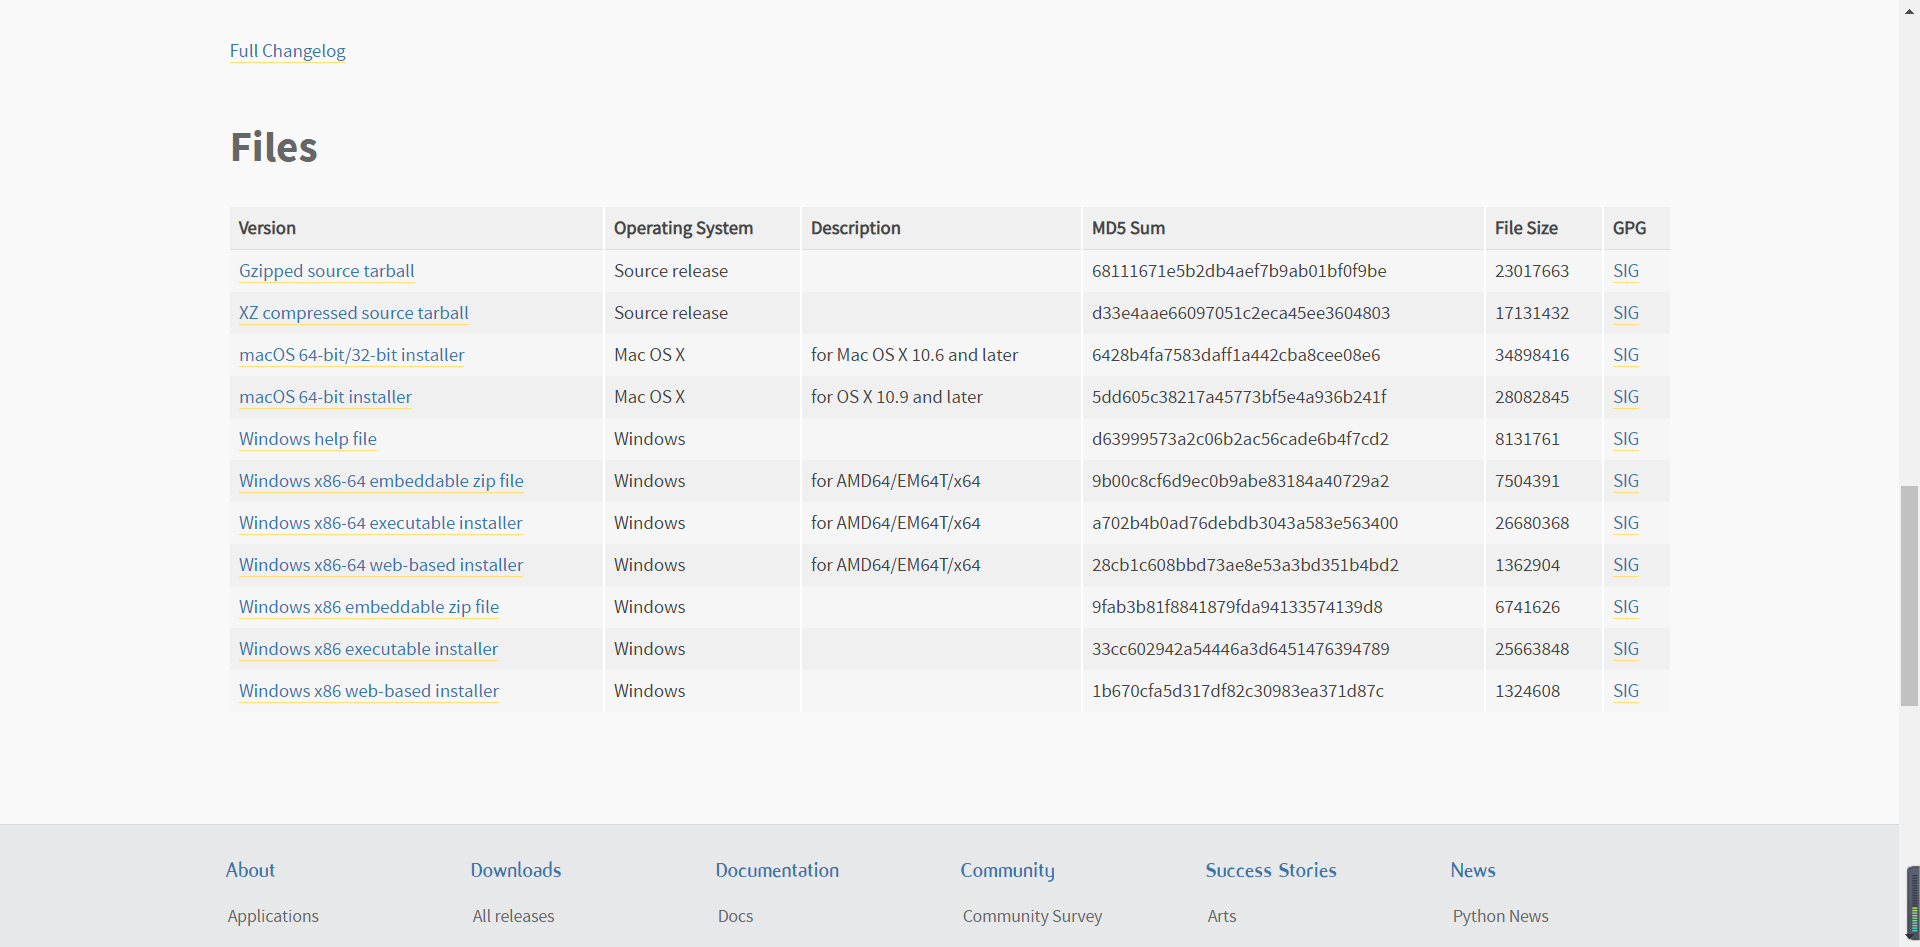
Task: Open macOS 64-bit installer link
Action: pyautogui.click(x=325, y=397)
